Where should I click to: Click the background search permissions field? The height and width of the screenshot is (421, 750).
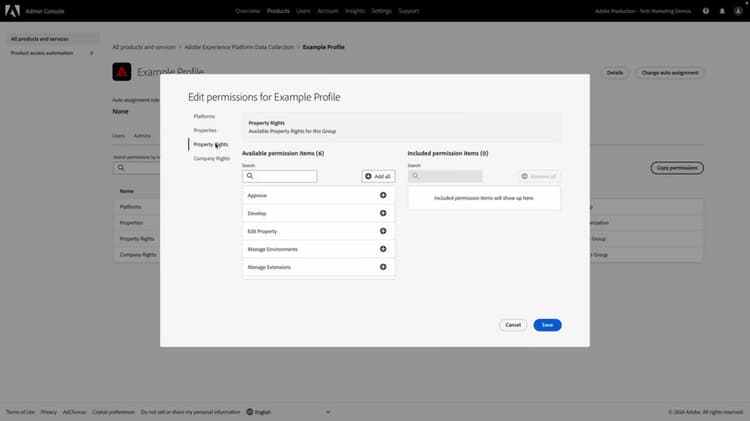137,168
